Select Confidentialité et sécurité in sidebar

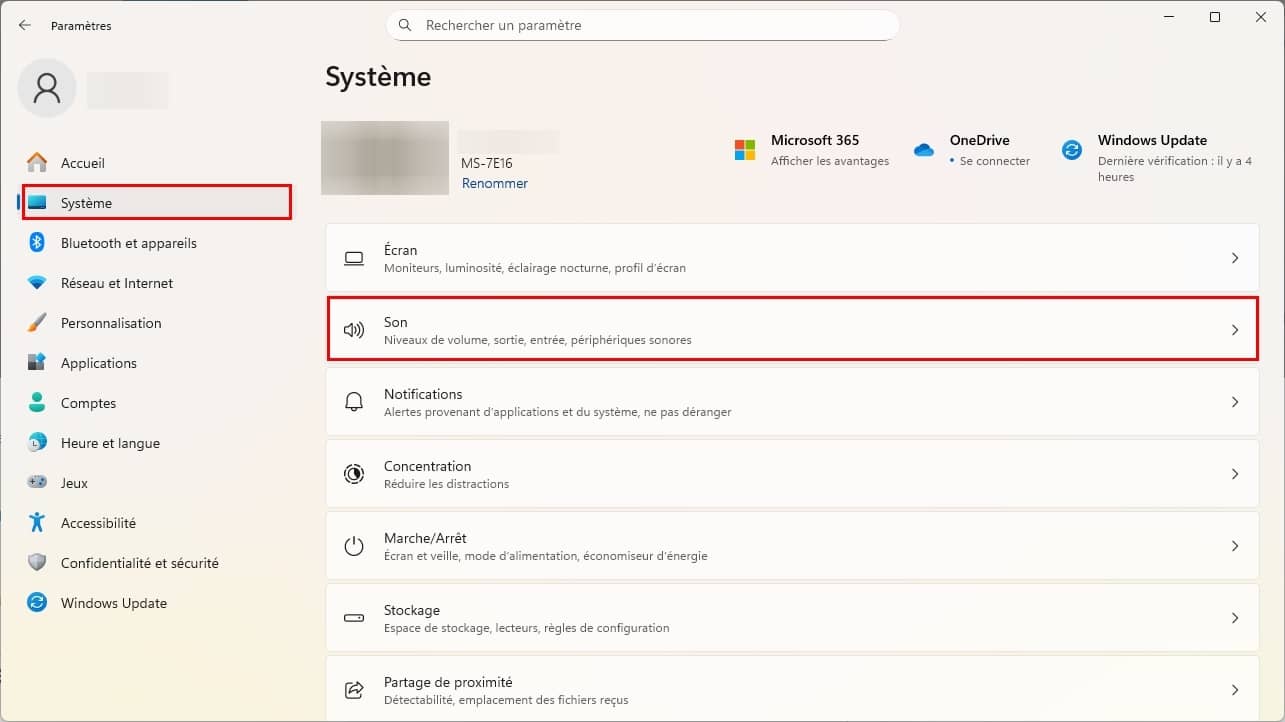139,563
